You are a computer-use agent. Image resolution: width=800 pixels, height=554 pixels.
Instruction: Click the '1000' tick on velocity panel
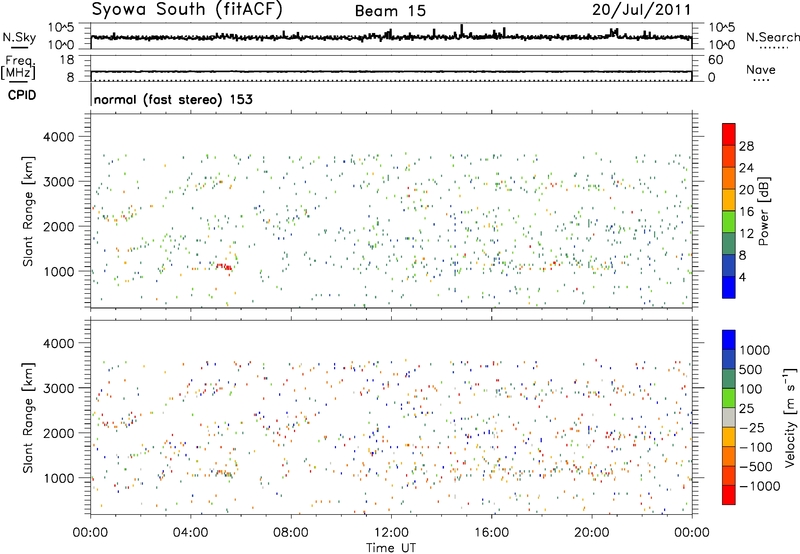point(59,478)
